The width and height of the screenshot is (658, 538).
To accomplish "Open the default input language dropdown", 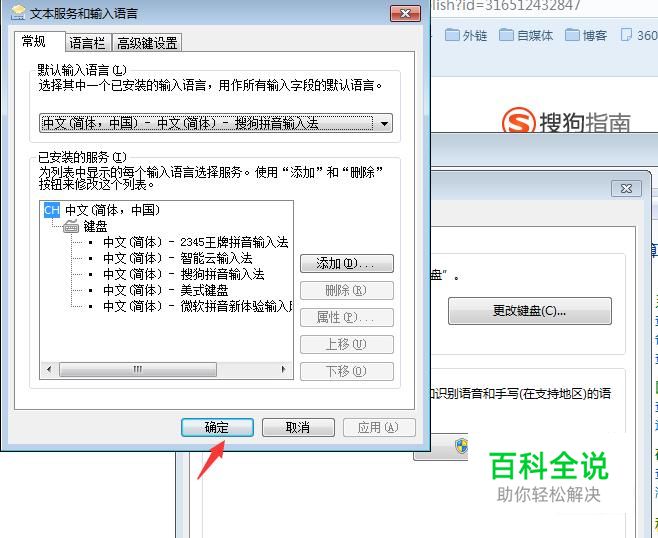I will [216, 123].
